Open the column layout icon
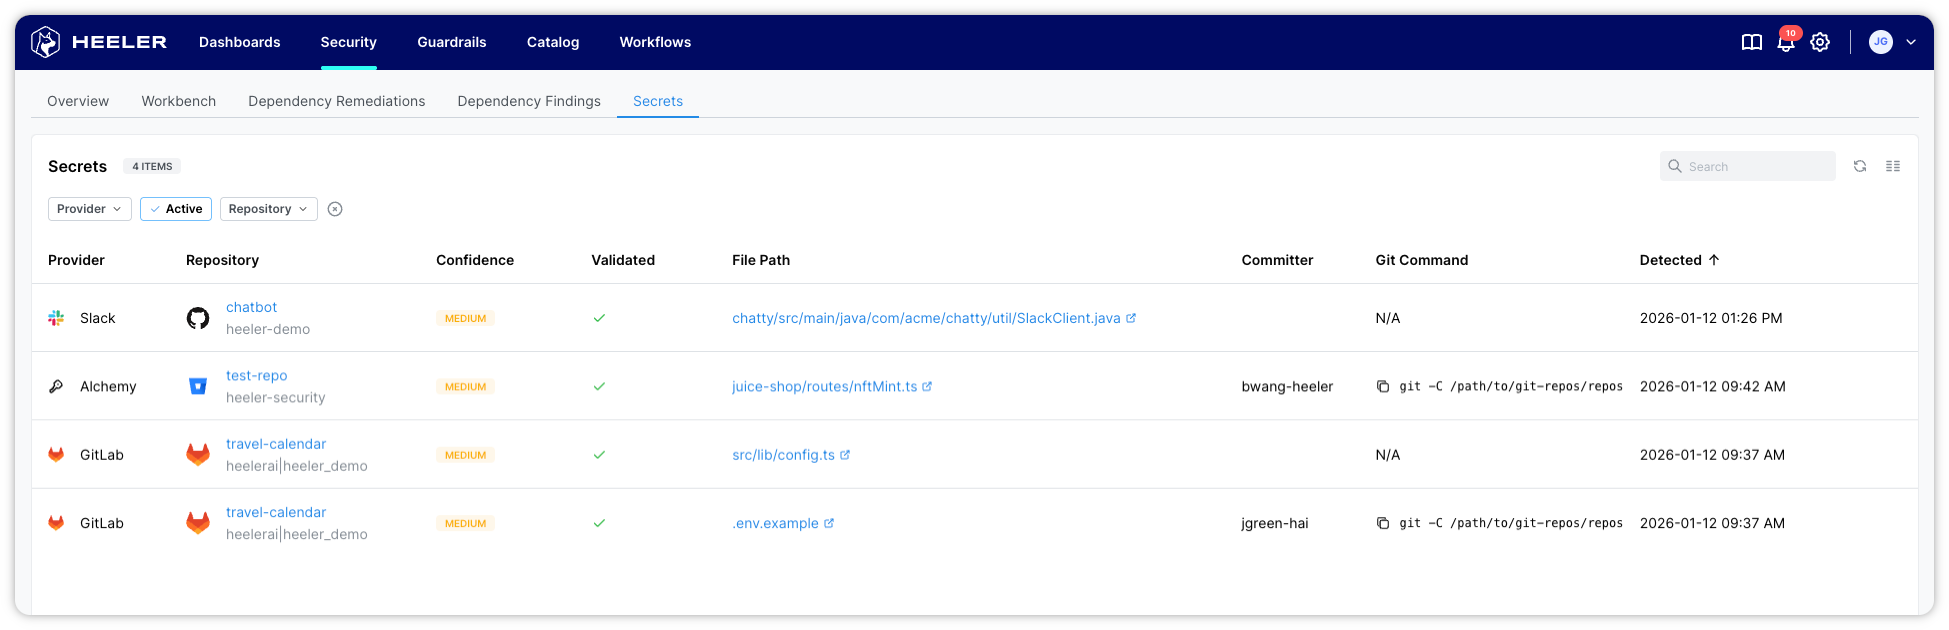Image resolution: width=1949 pixels, height=630 pixels. click(x=1892, y=166)
